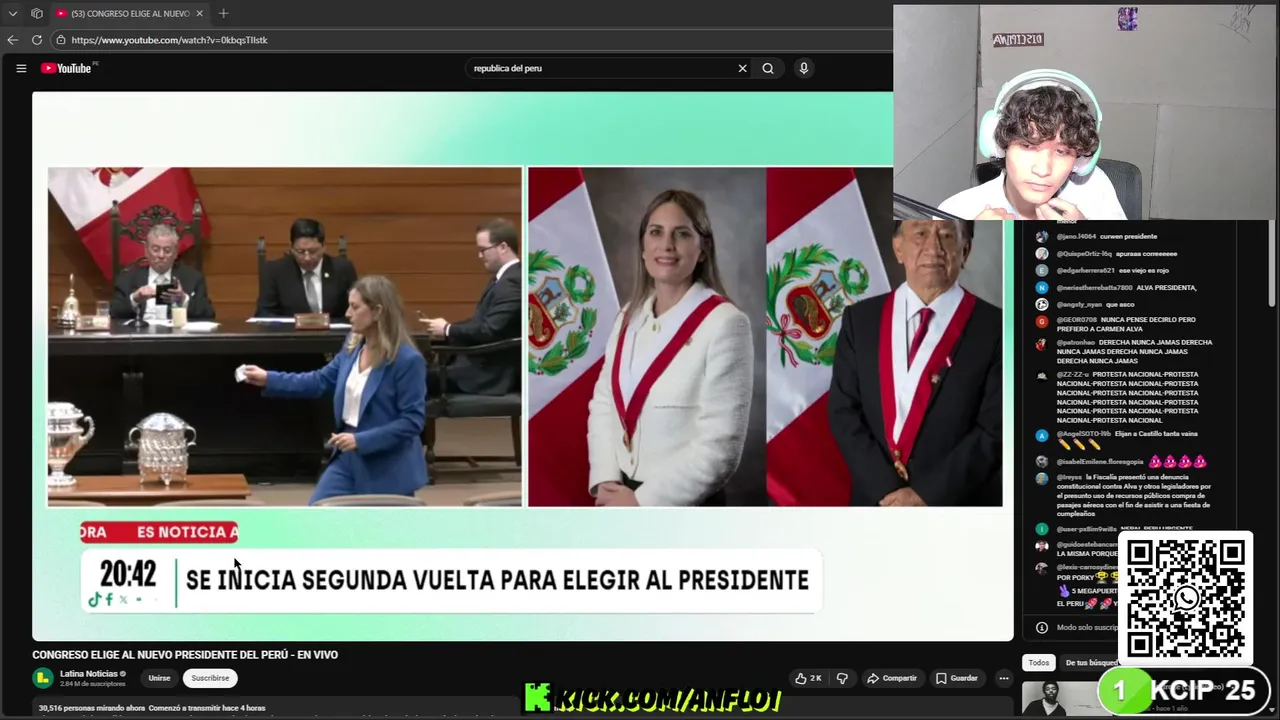Click chat user @lreyss avatar
This screenshot has height=720, width=1280.
(1042, 479)
